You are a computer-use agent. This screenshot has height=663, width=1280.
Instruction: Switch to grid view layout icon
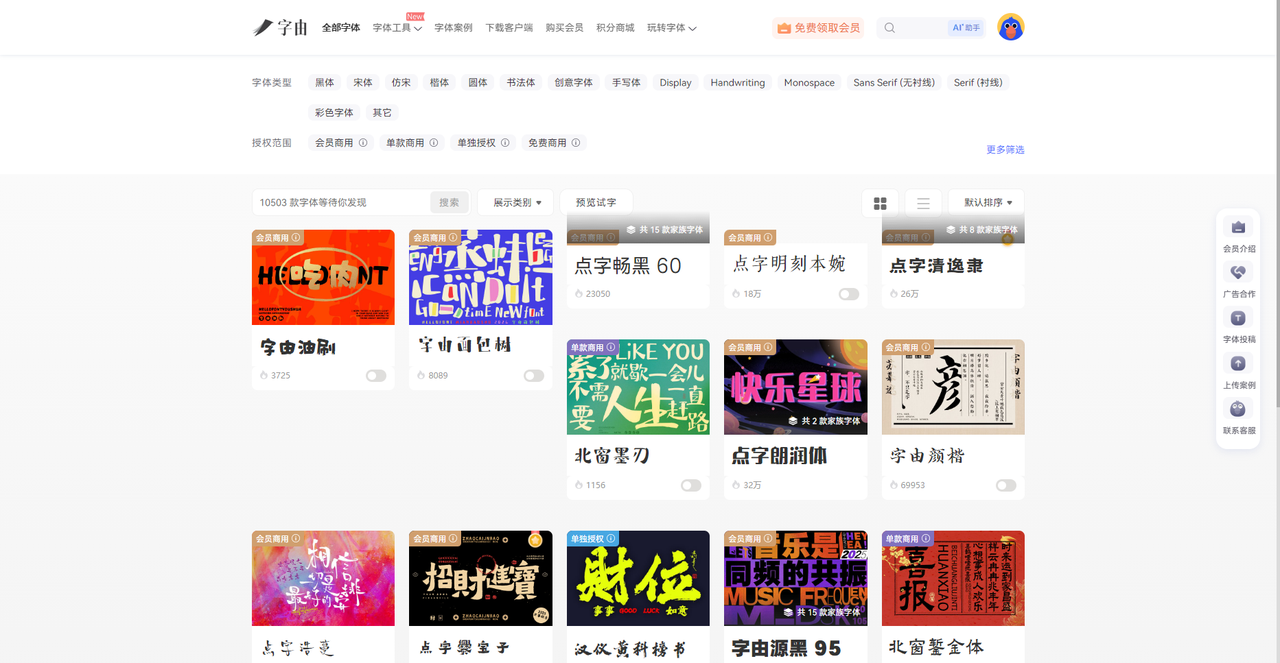[880, 203]
